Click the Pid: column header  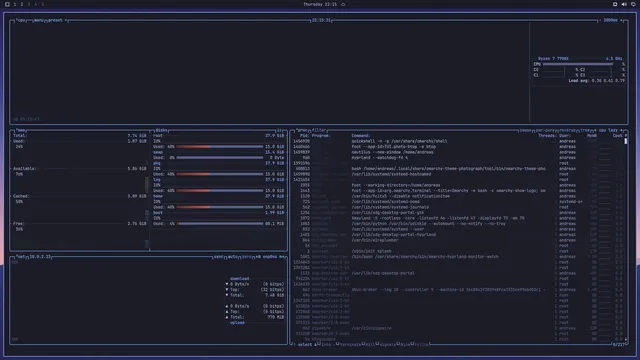pos(304,136)
